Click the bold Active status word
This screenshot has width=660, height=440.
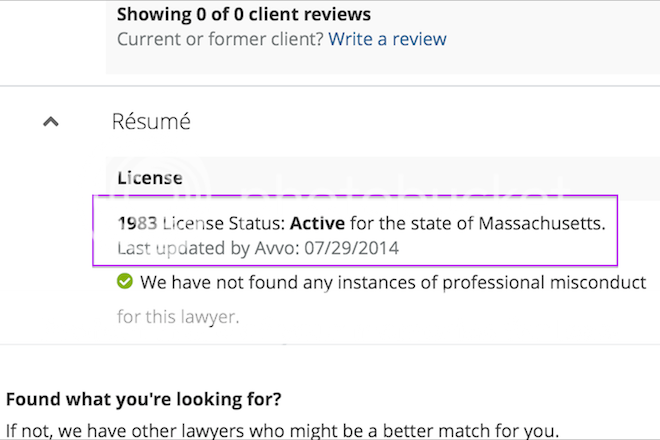[x=312, y=222]
